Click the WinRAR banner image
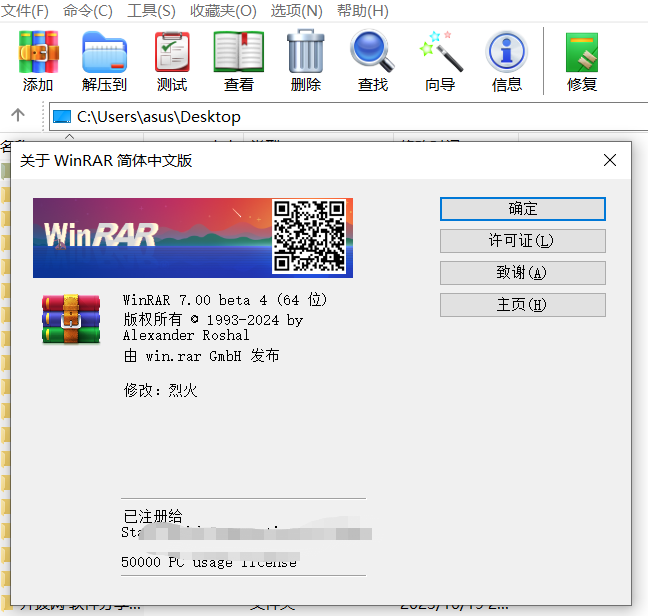The image size is (648, 616). (193, 238)
